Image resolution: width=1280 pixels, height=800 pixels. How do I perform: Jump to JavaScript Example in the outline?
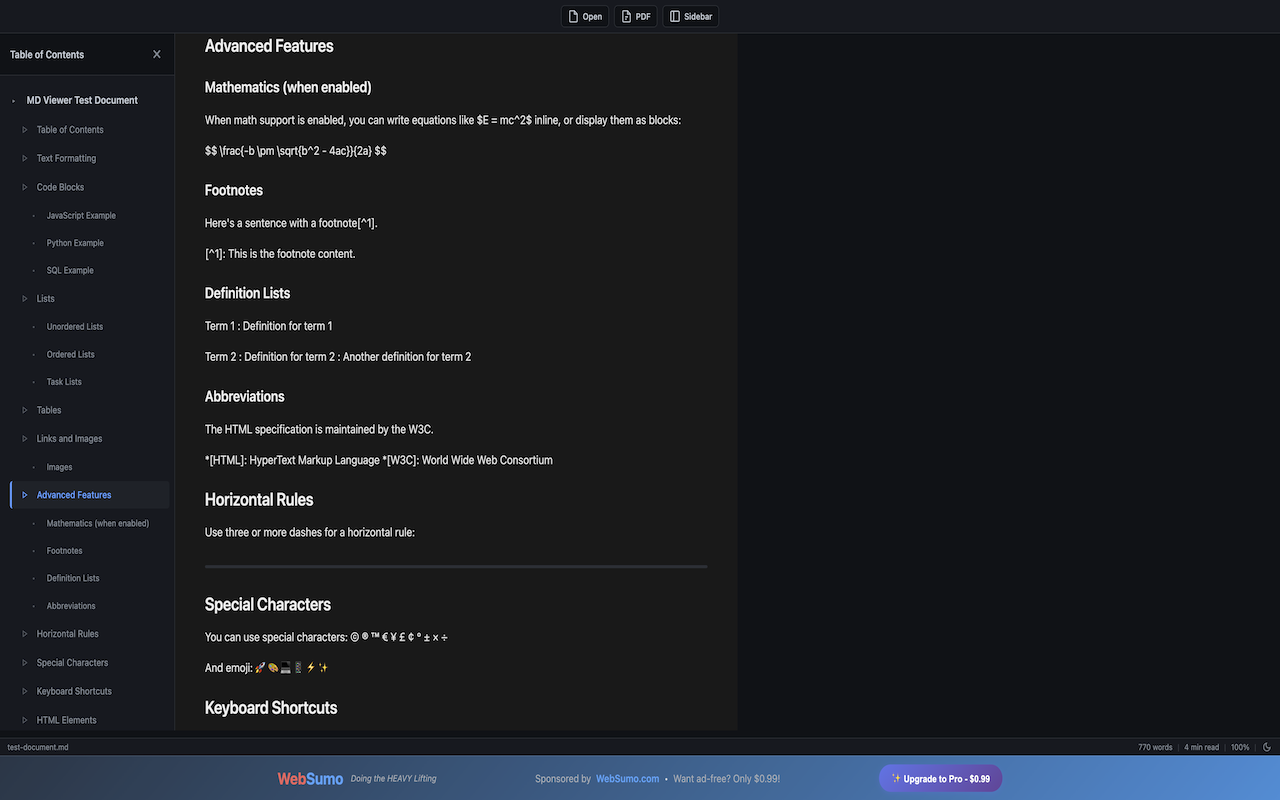(81, 215)
